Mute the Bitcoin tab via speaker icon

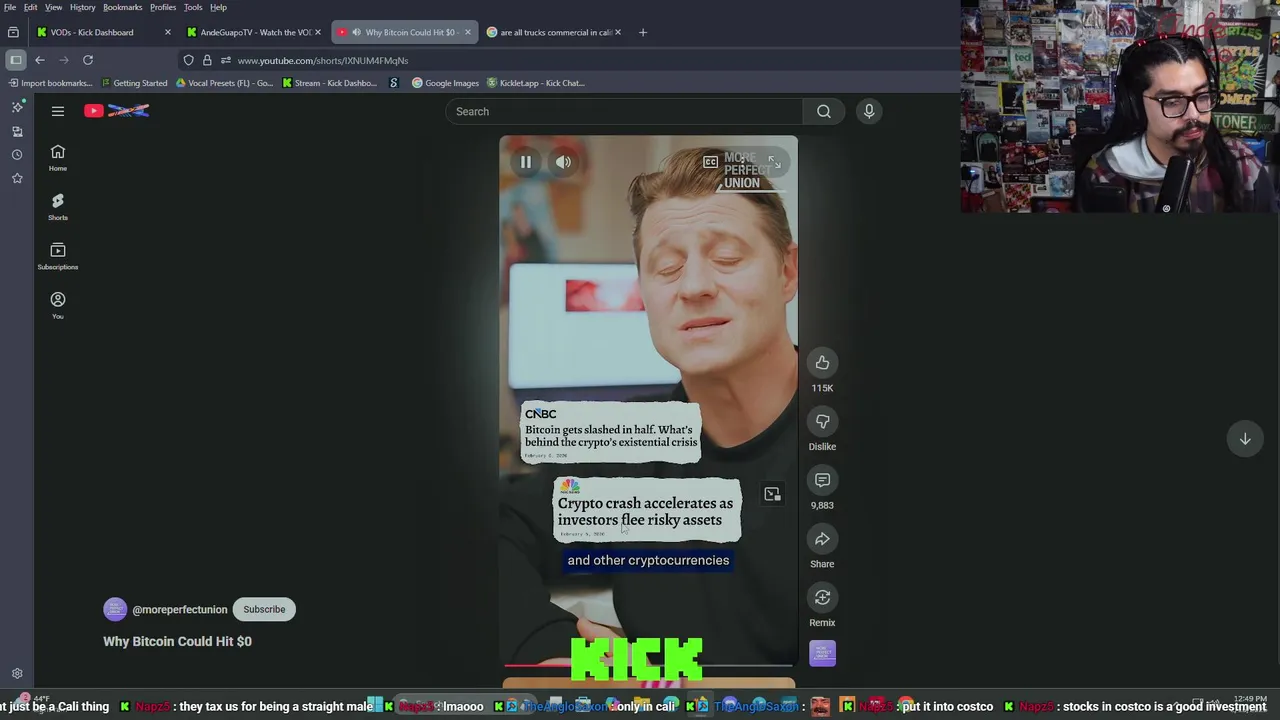click(x=356, y=32)
